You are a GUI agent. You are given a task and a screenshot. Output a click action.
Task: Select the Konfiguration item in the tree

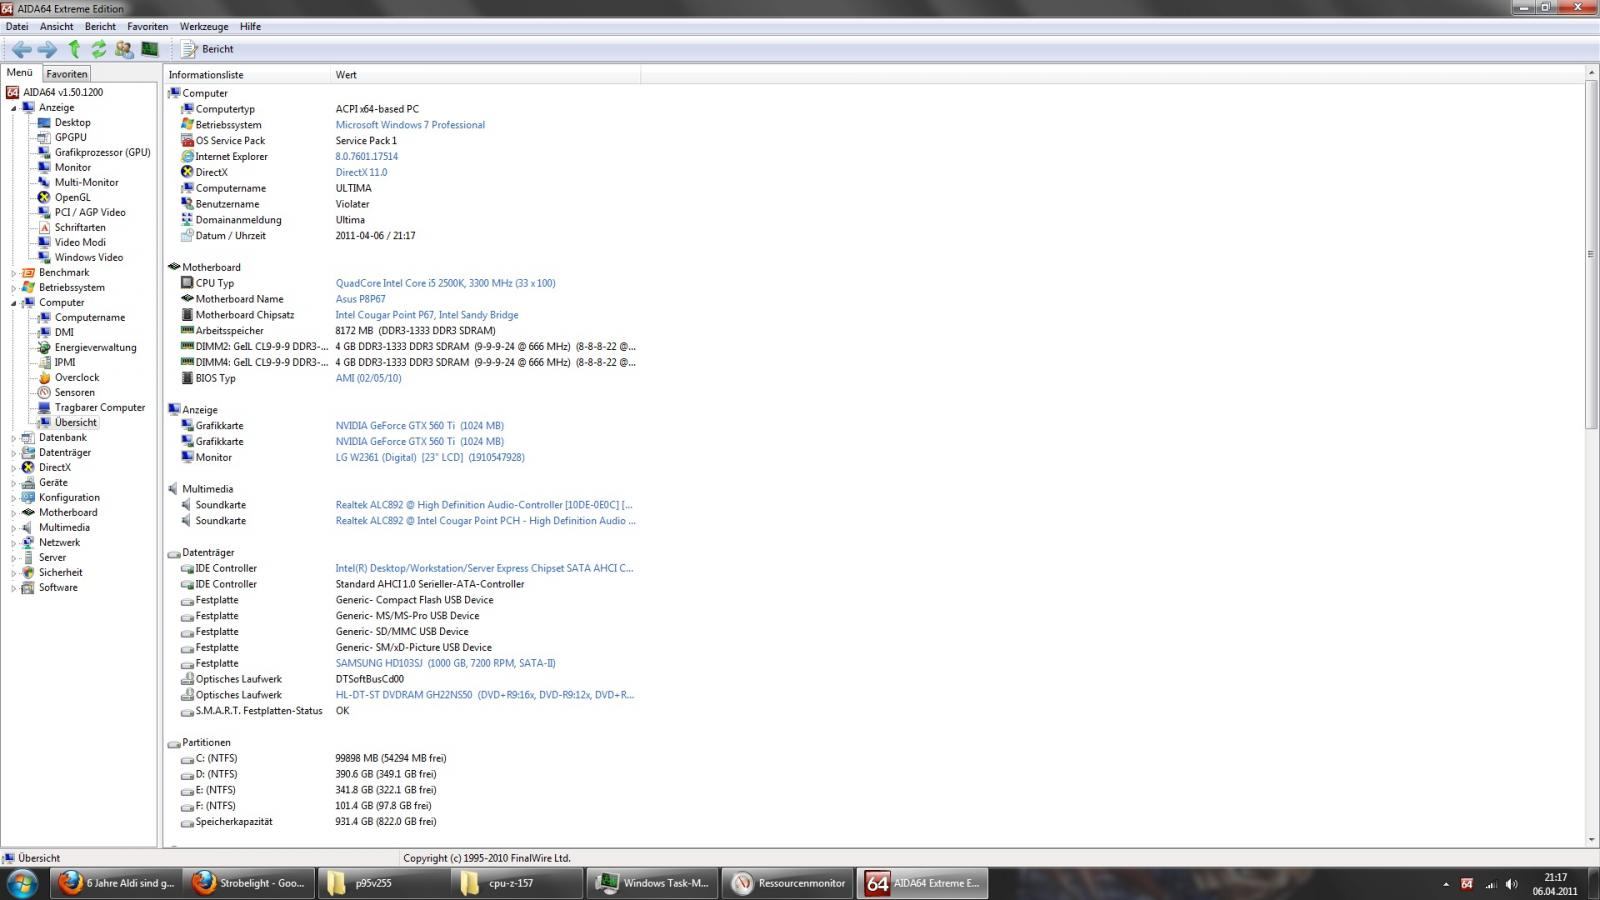point(69,498)
